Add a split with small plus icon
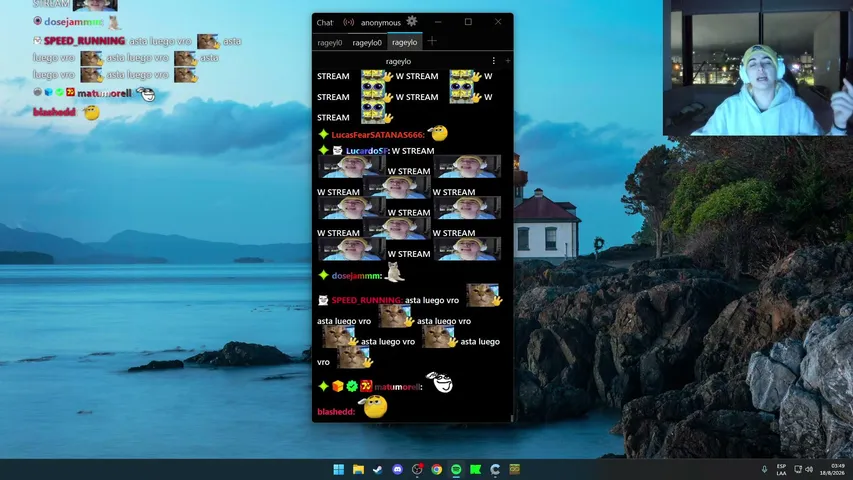This screenshot has width=853, height=480. [508, 61]
